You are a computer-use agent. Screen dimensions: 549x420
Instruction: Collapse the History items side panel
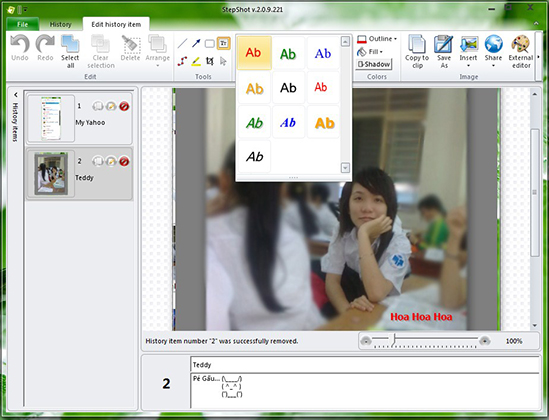(15, 94)
